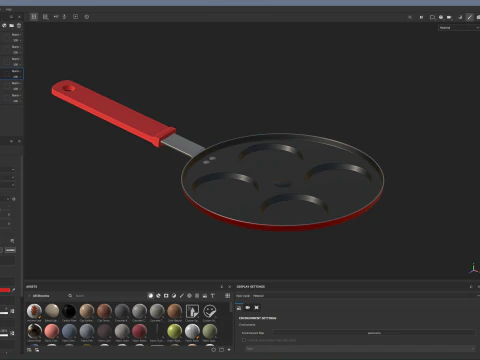This screenshot has height=360, width=480.
Task: Click the viewport frame icon top right
Action: click(x=432, y=17)
